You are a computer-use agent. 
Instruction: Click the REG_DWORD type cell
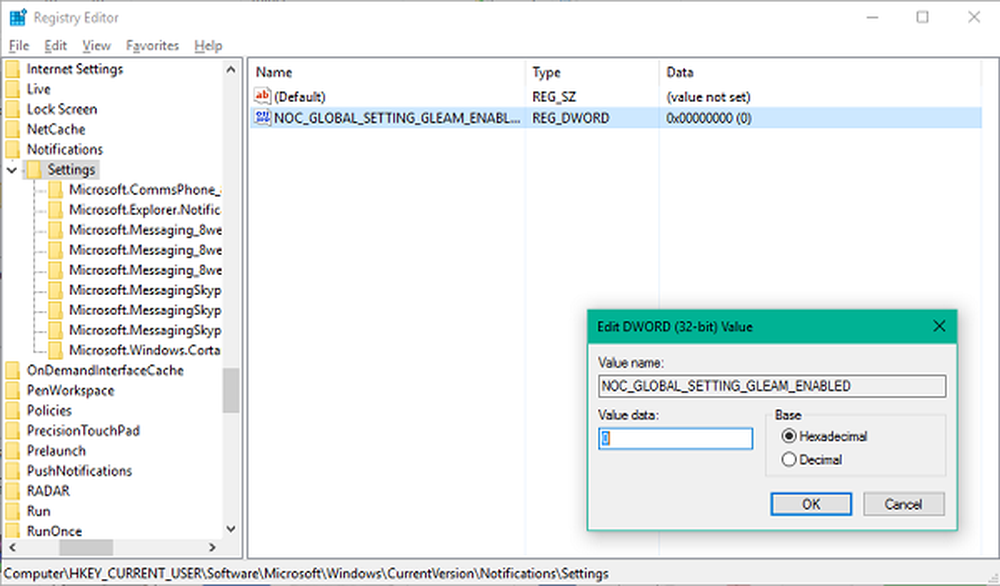tap(570, 118)
